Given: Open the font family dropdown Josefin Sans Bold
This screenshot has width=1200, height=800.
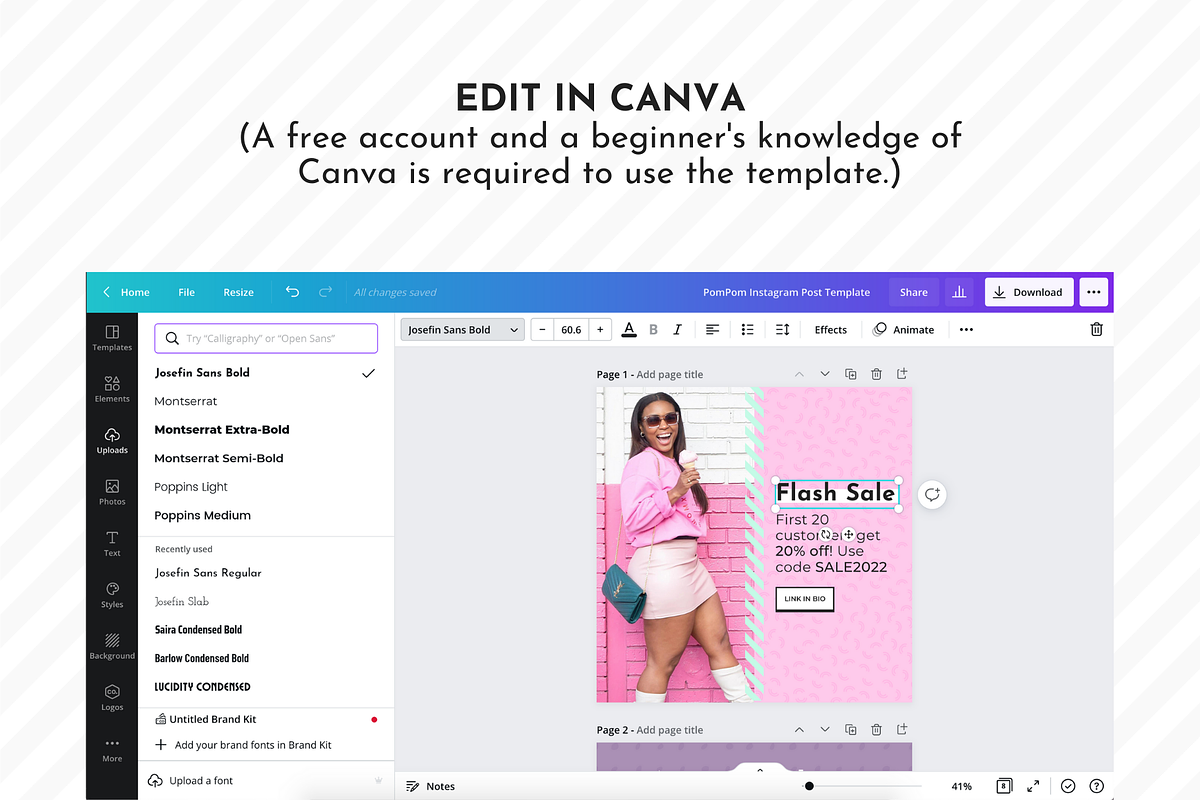Looking at the screenshot, I should coord(463,330).
